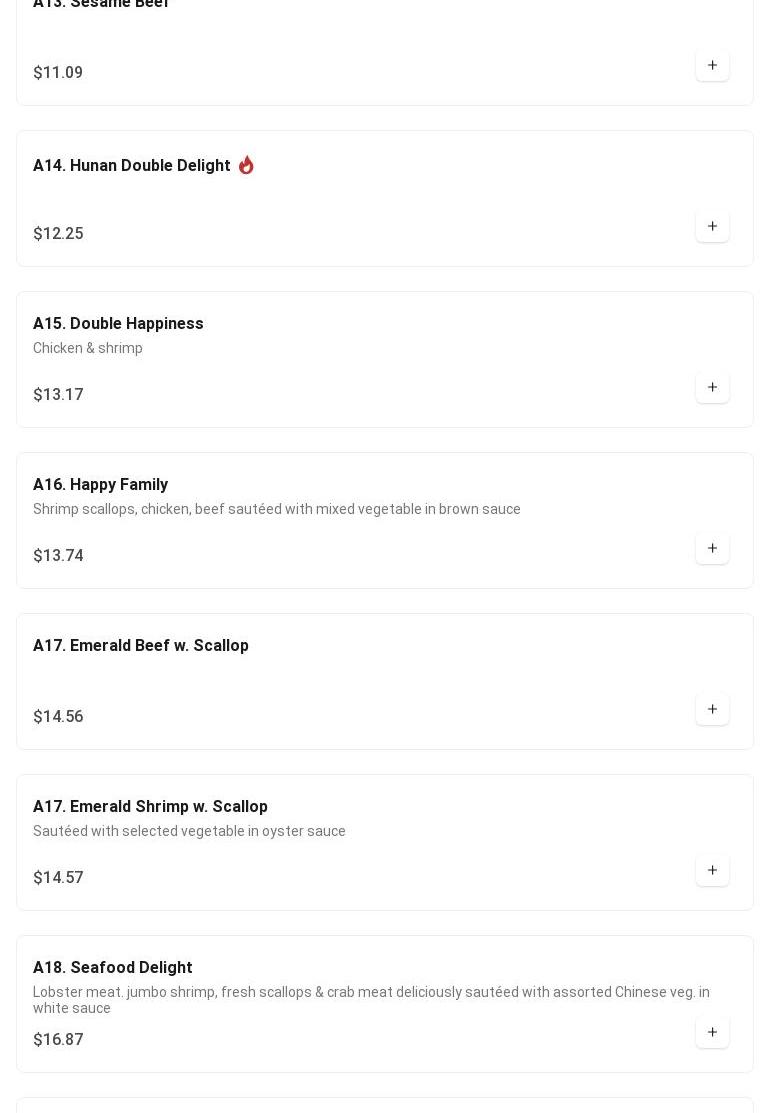
Task: Open A15 Double Happiness item title
Action: [x=118, y=324]
